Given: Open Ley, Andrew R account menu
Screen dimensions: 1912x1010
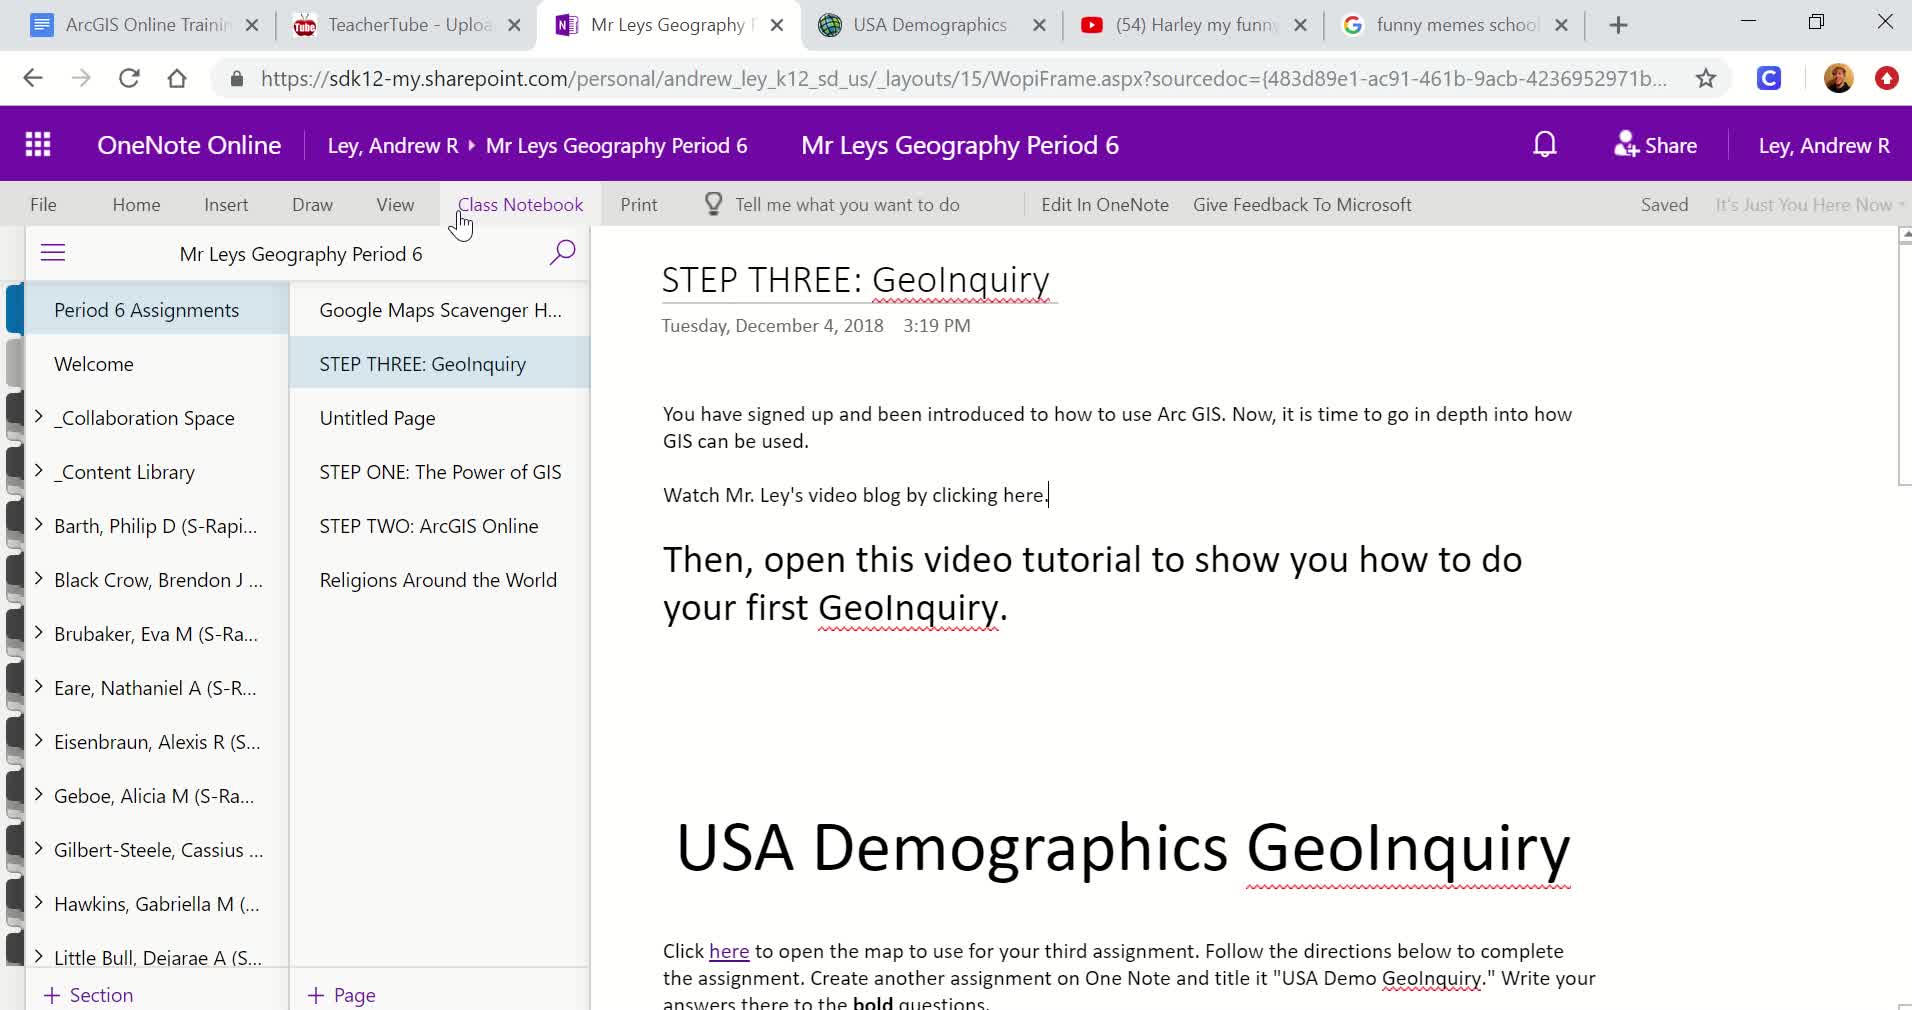Looking at the screenshot, I should point(1824,145).
